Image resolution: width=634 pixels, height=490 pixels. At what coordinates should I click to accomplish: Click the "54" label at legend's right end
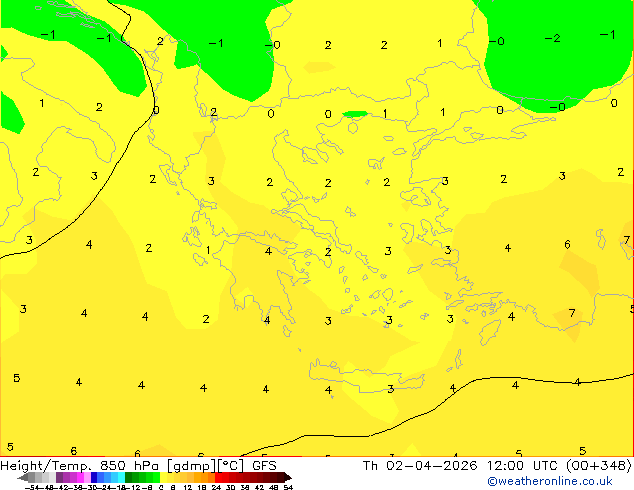coord(288,487)
